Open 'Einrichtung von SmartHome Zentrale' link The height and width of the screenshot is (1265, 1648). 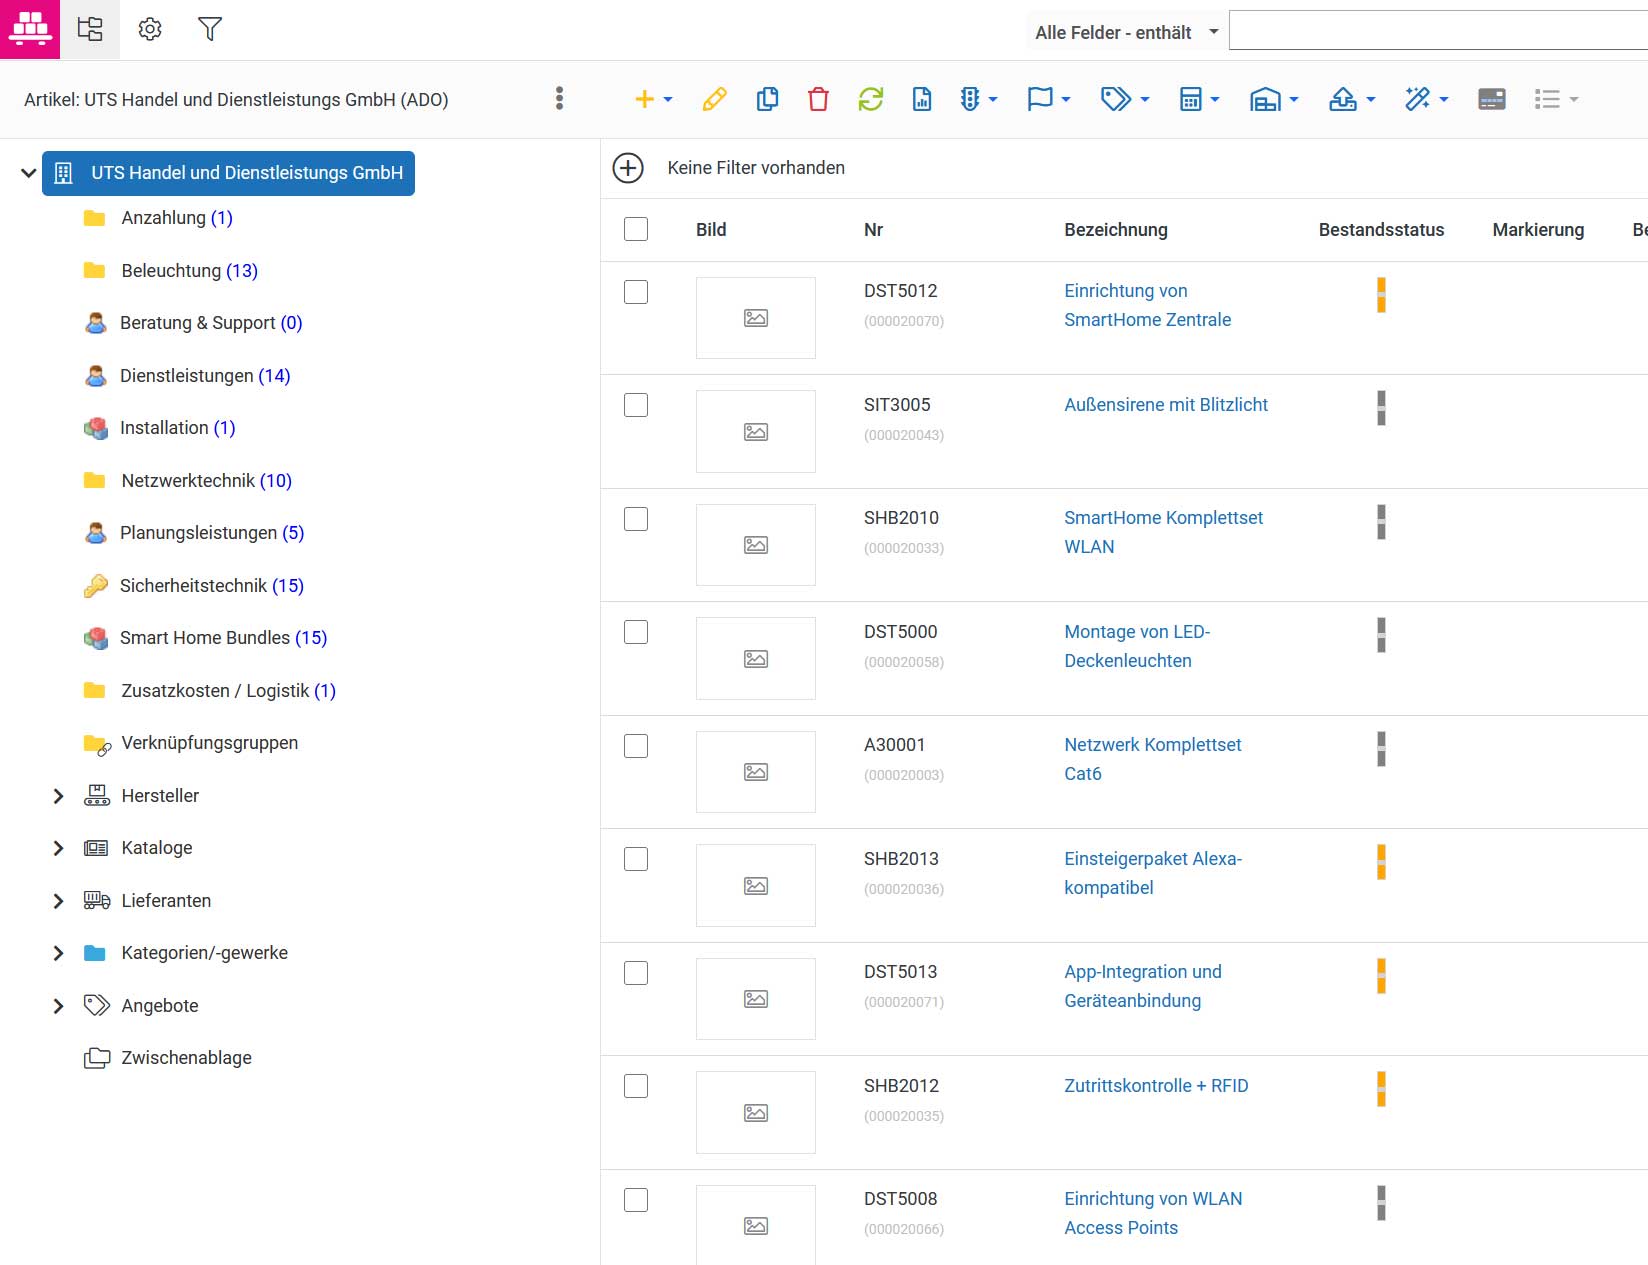[1147, 305]
